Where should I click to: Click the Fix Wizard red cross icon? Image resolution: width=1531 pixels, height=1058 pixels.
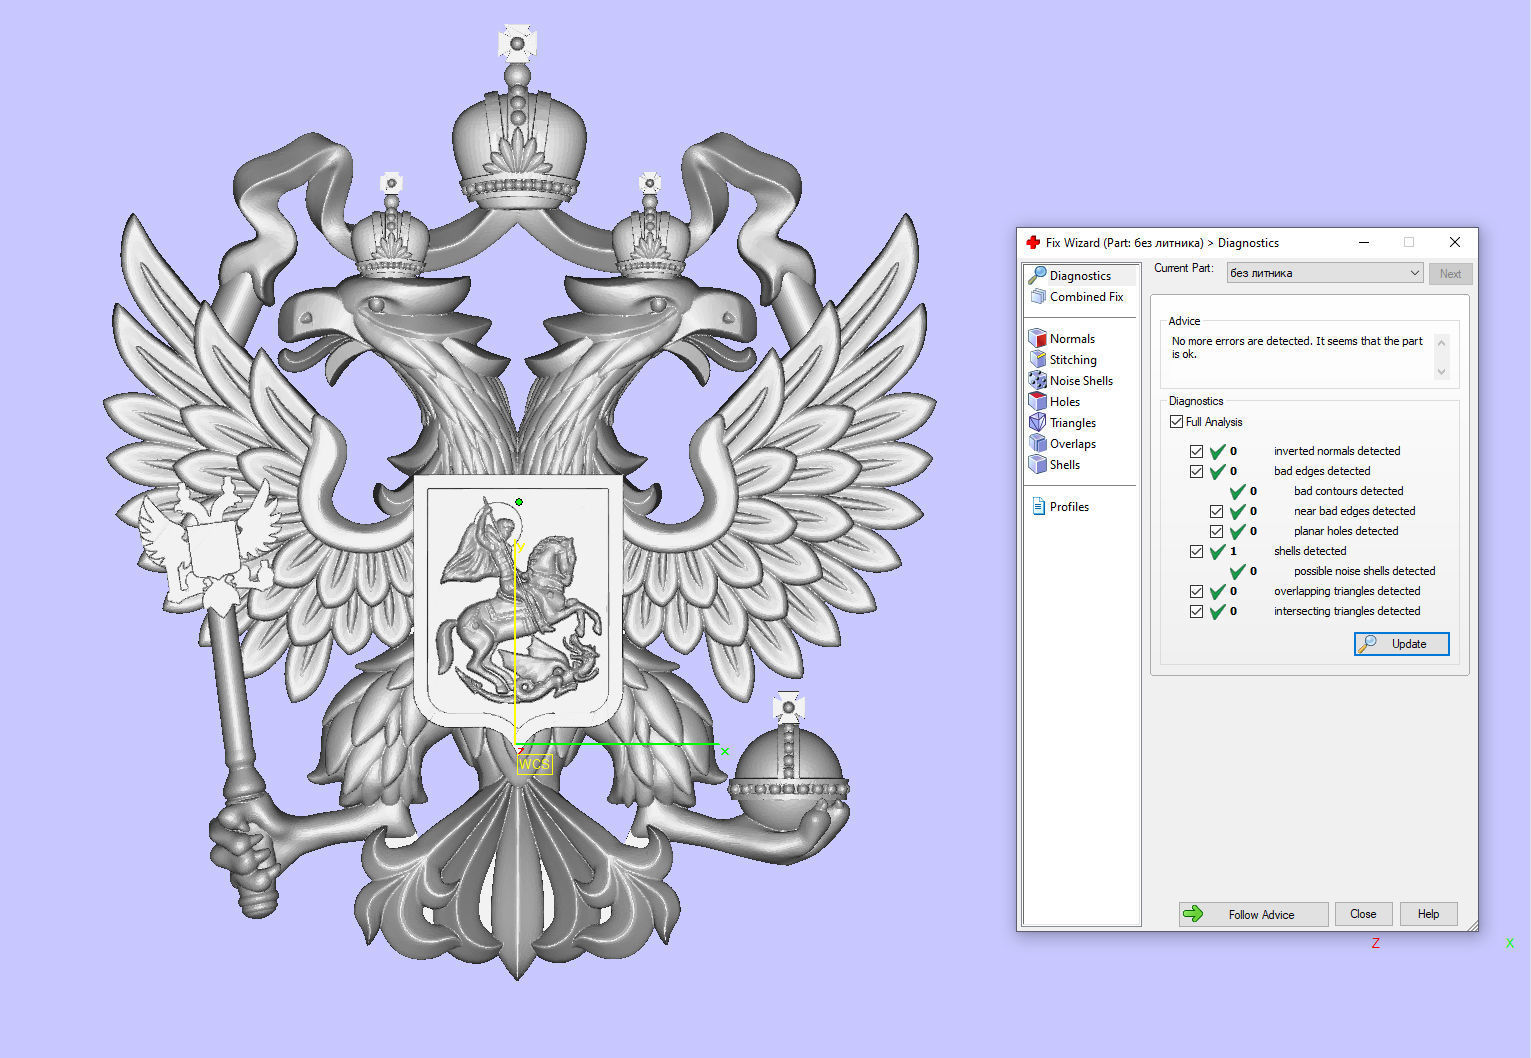tap(1033, 242)
